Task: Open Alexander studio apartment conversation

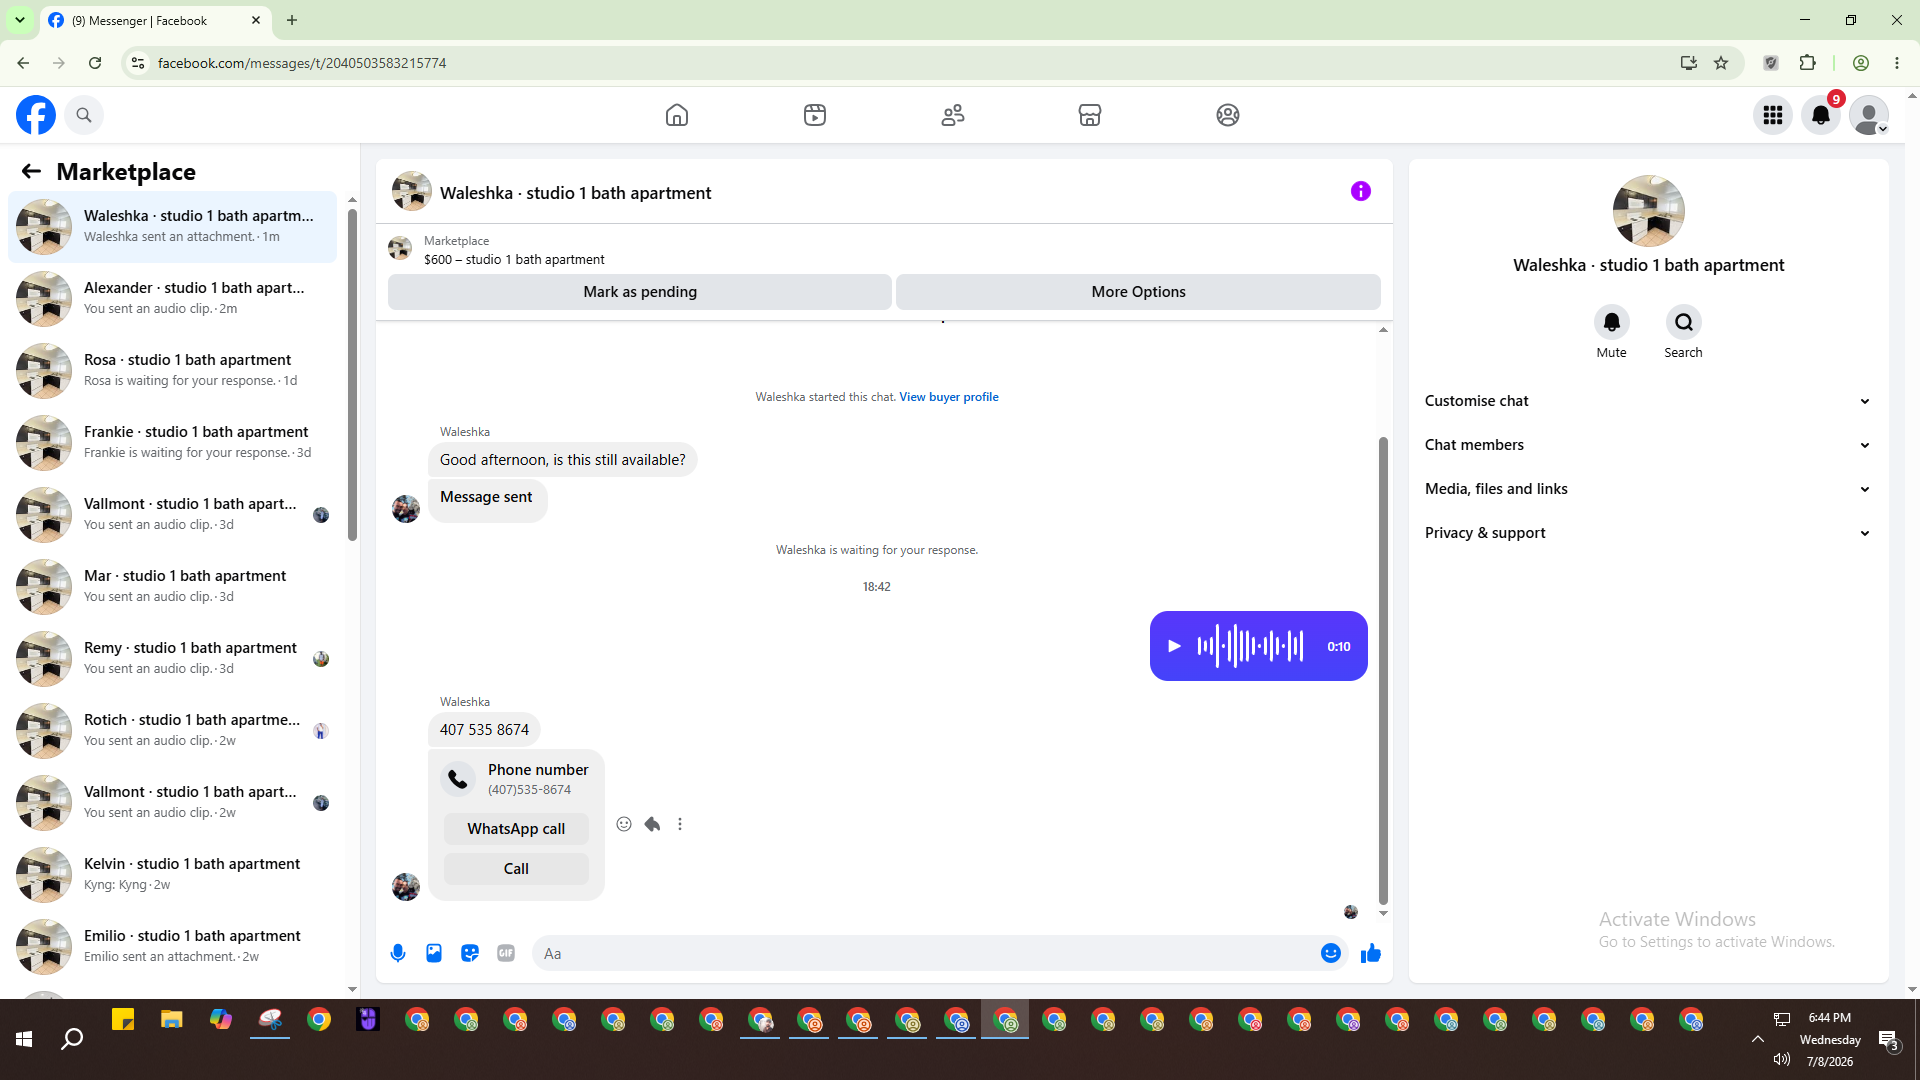Action: tap(172, 299)
